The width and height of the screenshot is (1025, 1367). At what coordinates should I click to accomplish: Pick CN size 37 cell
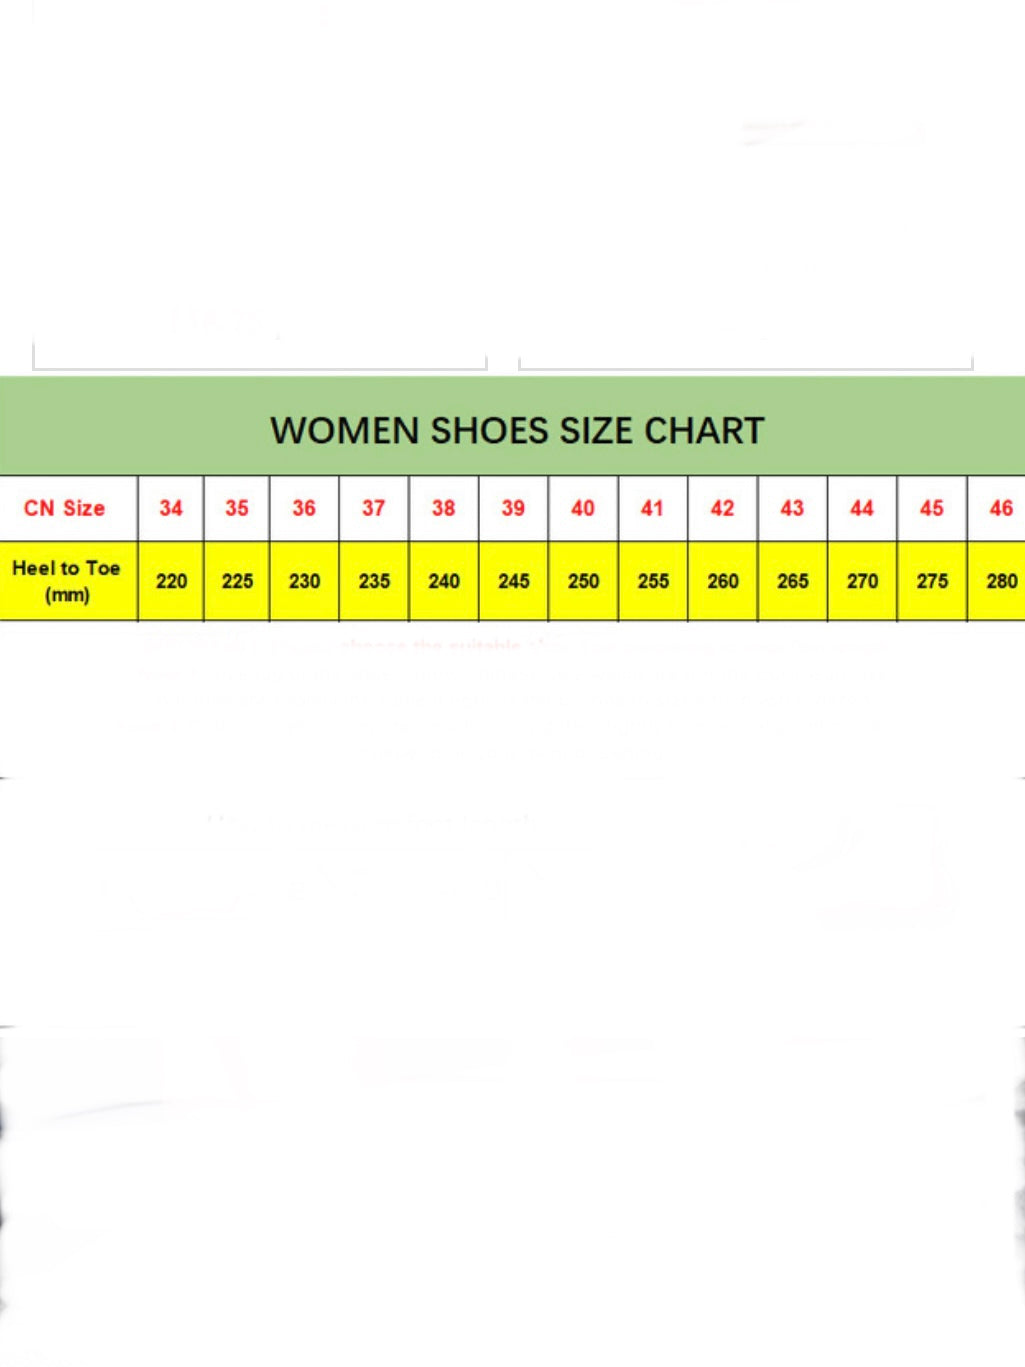[x=374, y=508]
